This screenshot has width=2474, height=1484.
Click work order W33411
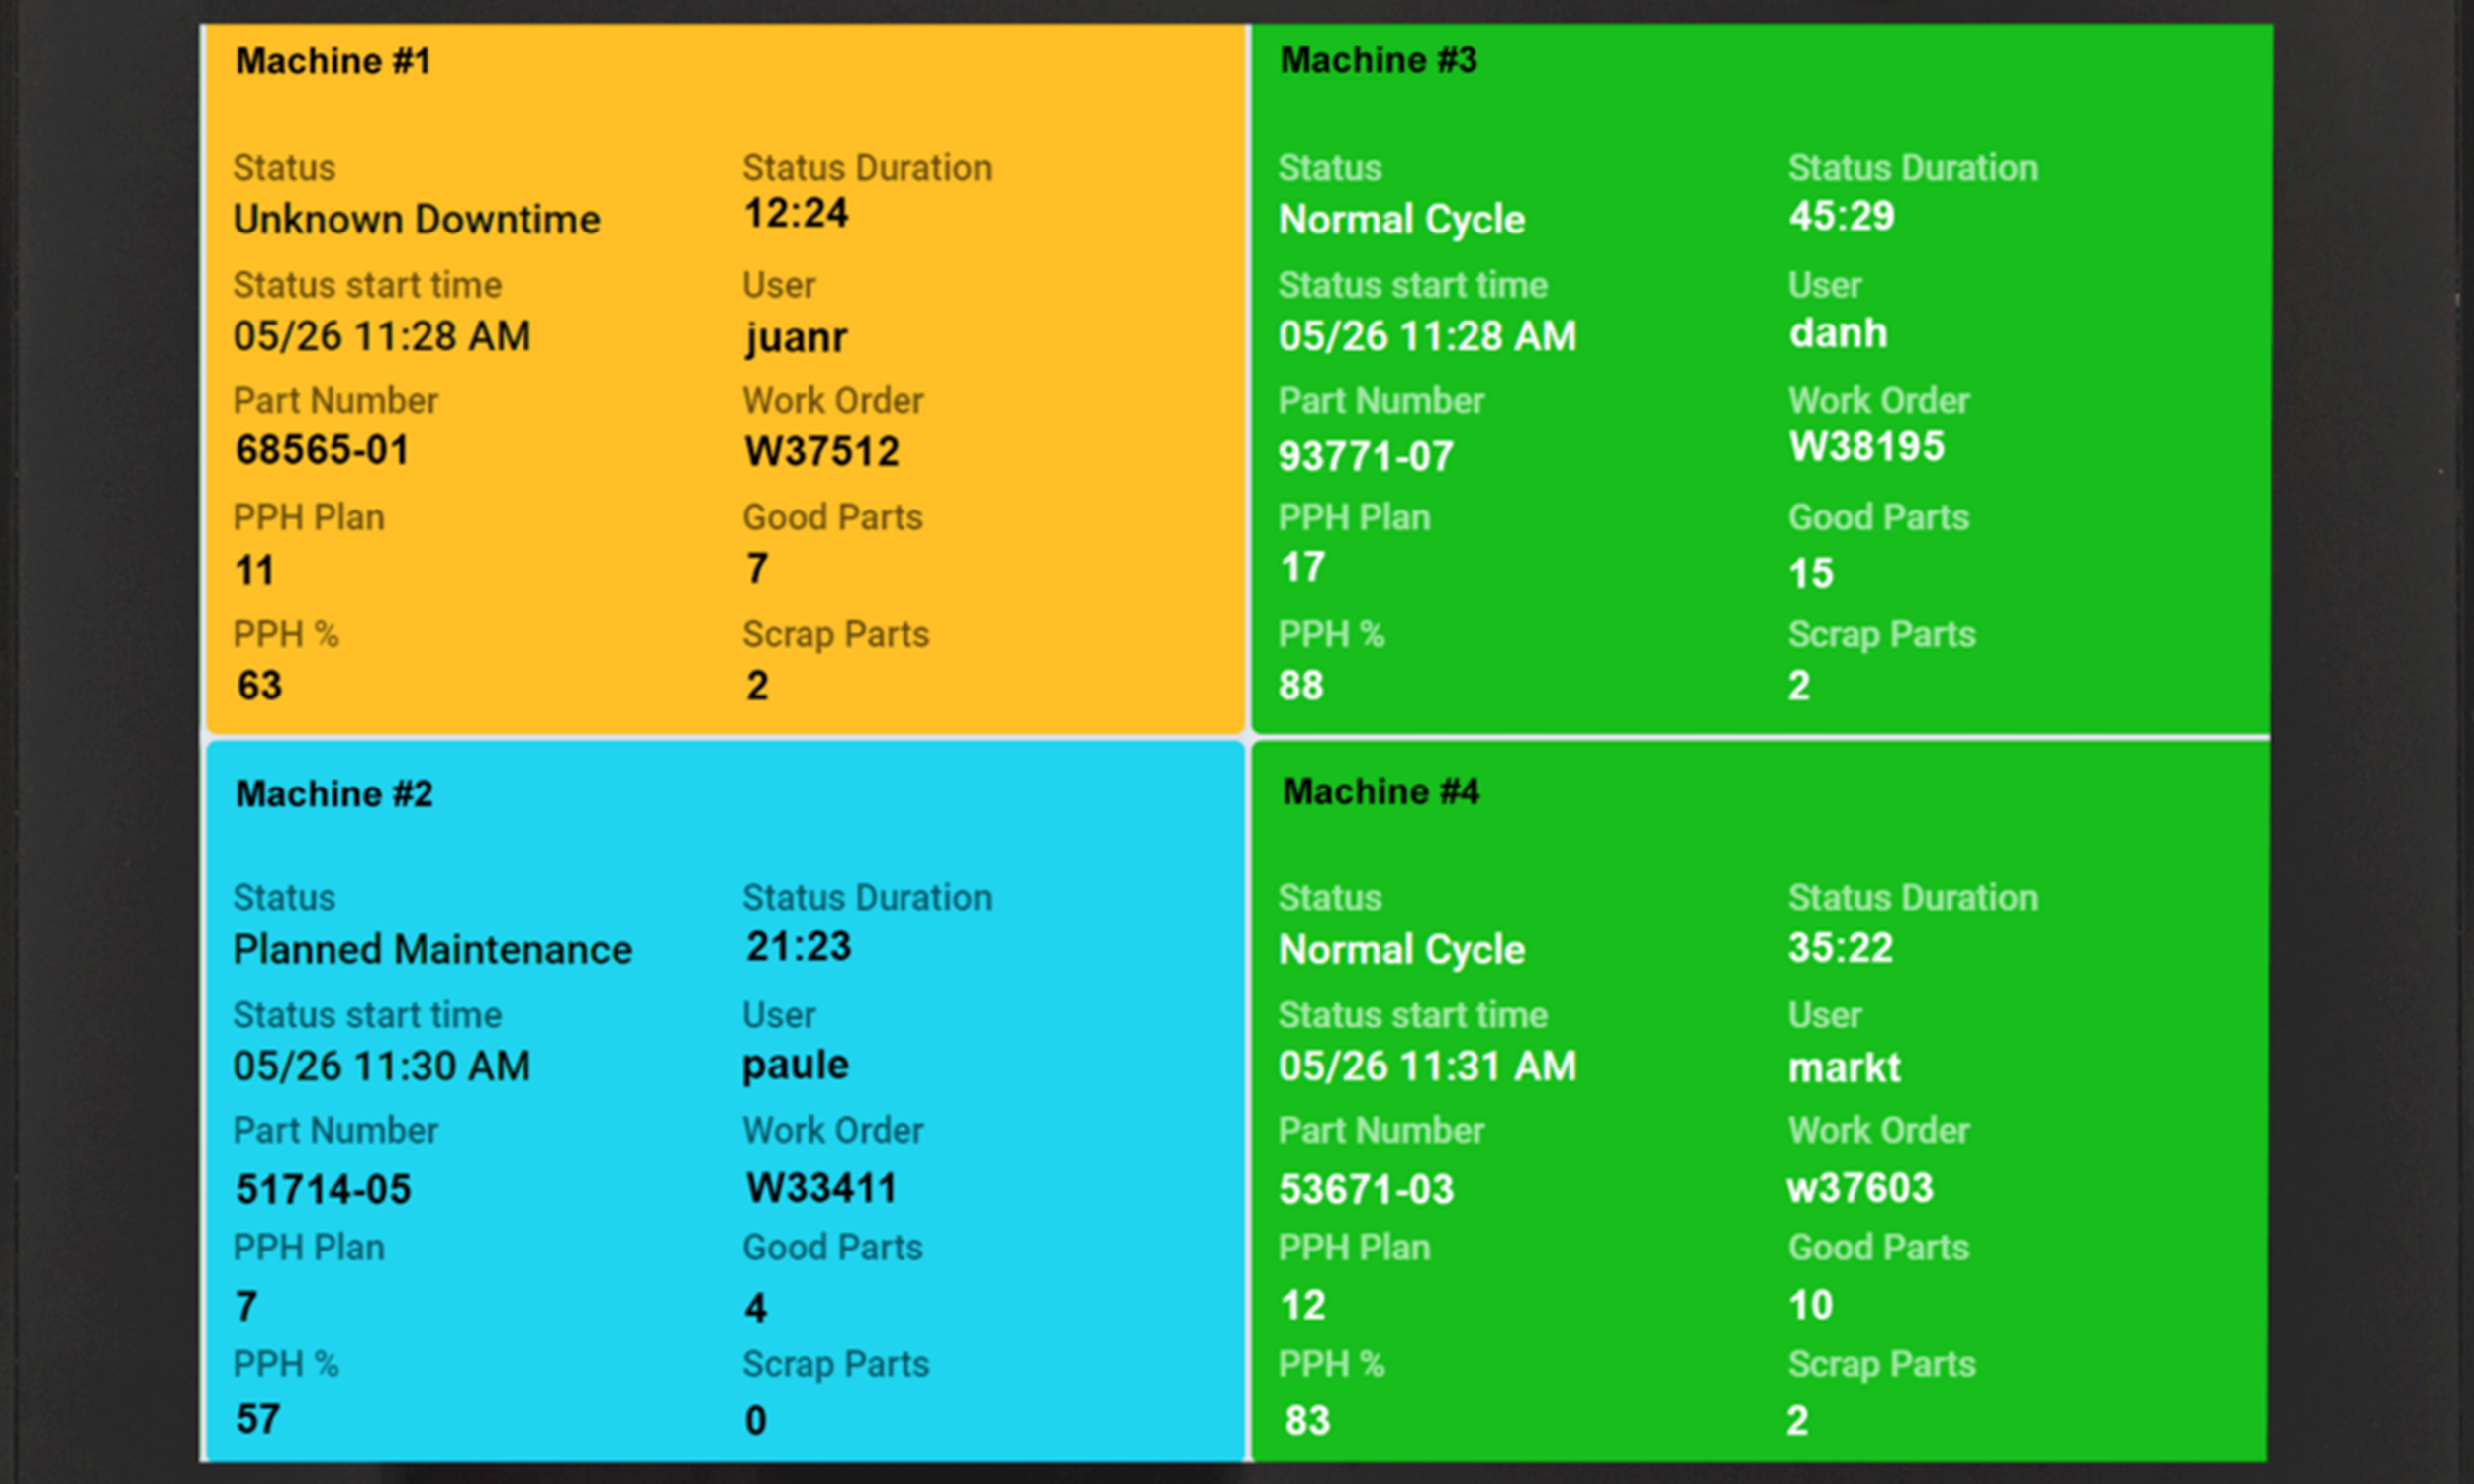(x=821, y=1188)
